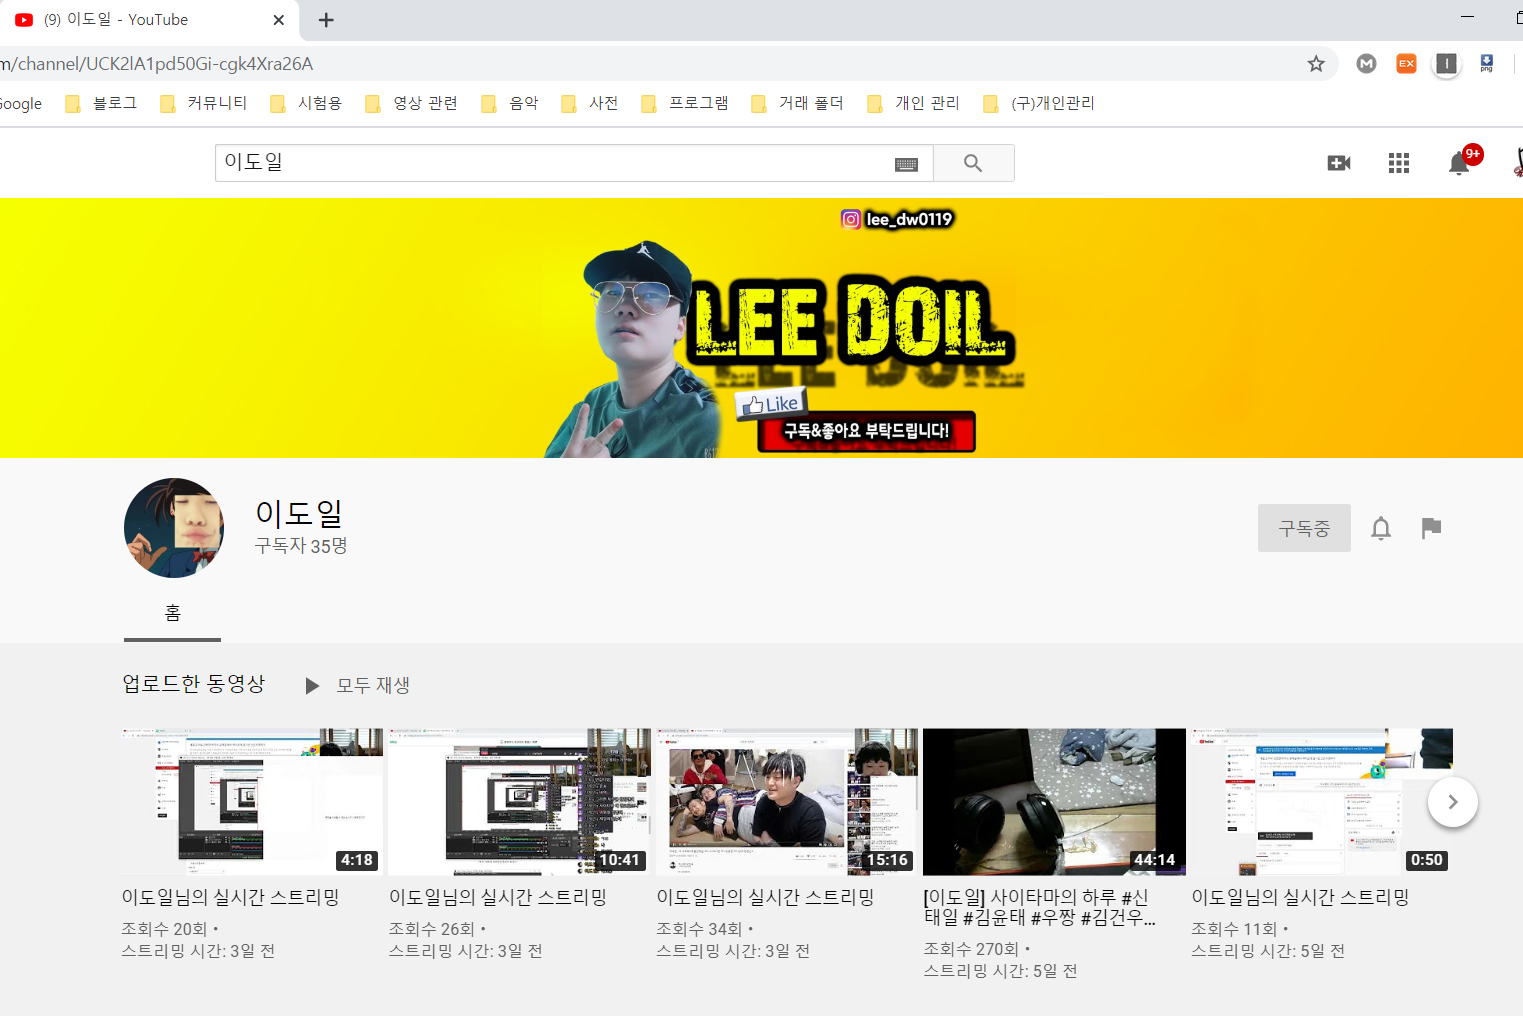Open the 음악 bookmark folder

(510, 103)
